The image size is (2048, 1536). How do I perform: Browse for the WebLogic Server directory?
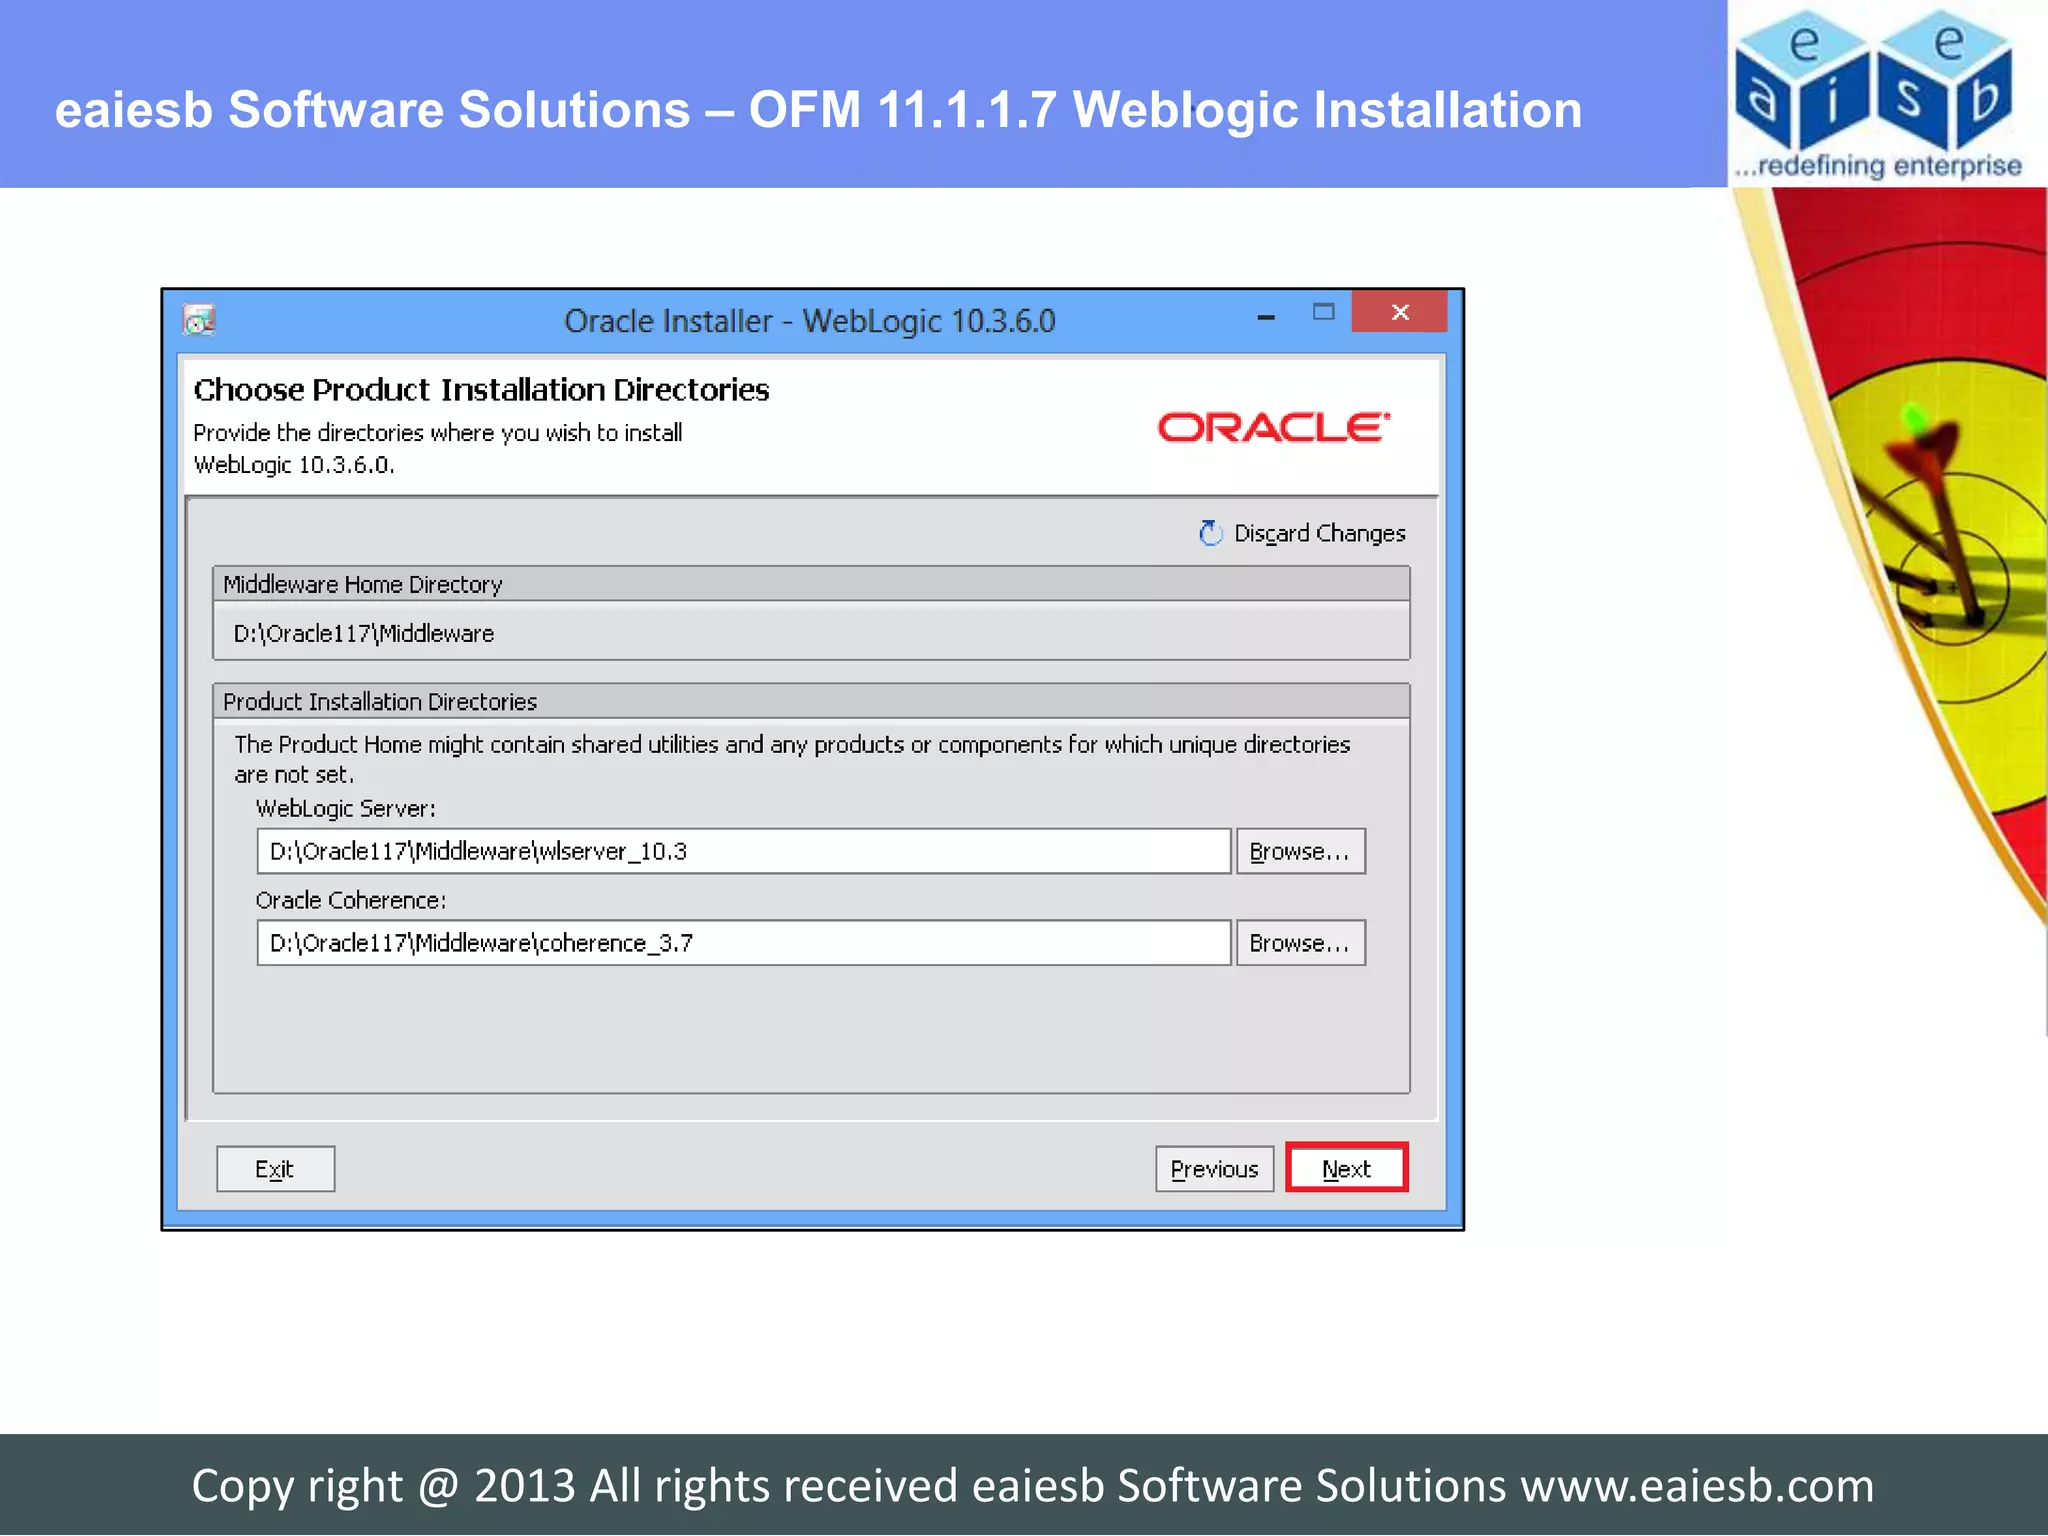[1300, 851]
